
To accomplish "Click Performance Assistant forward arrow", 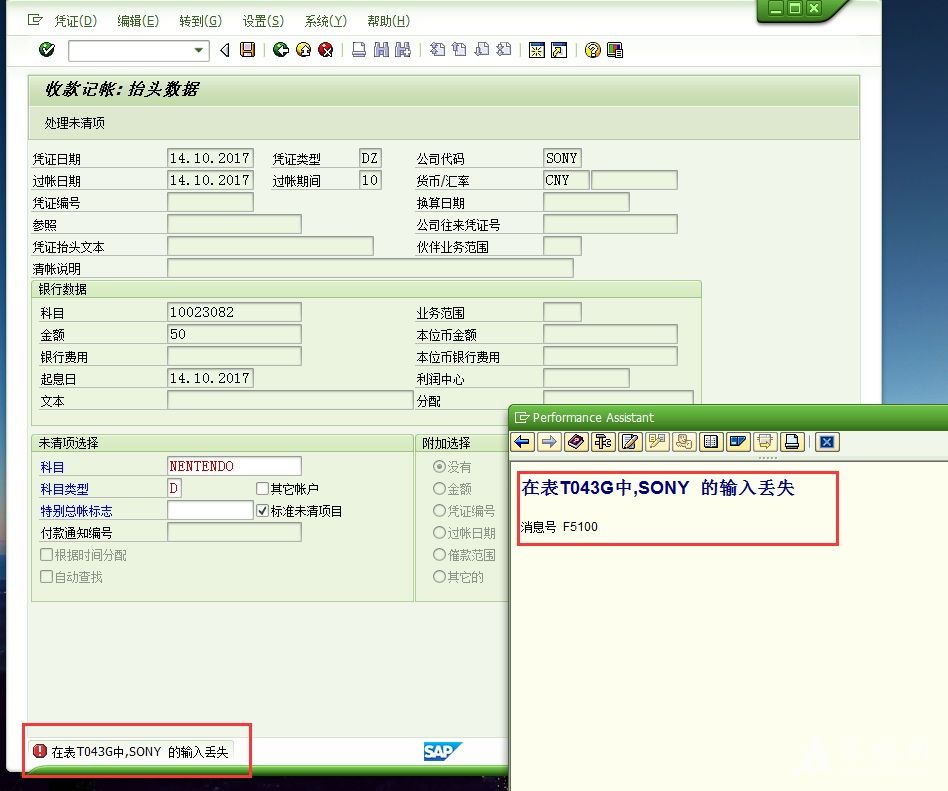I will point(549,442).
